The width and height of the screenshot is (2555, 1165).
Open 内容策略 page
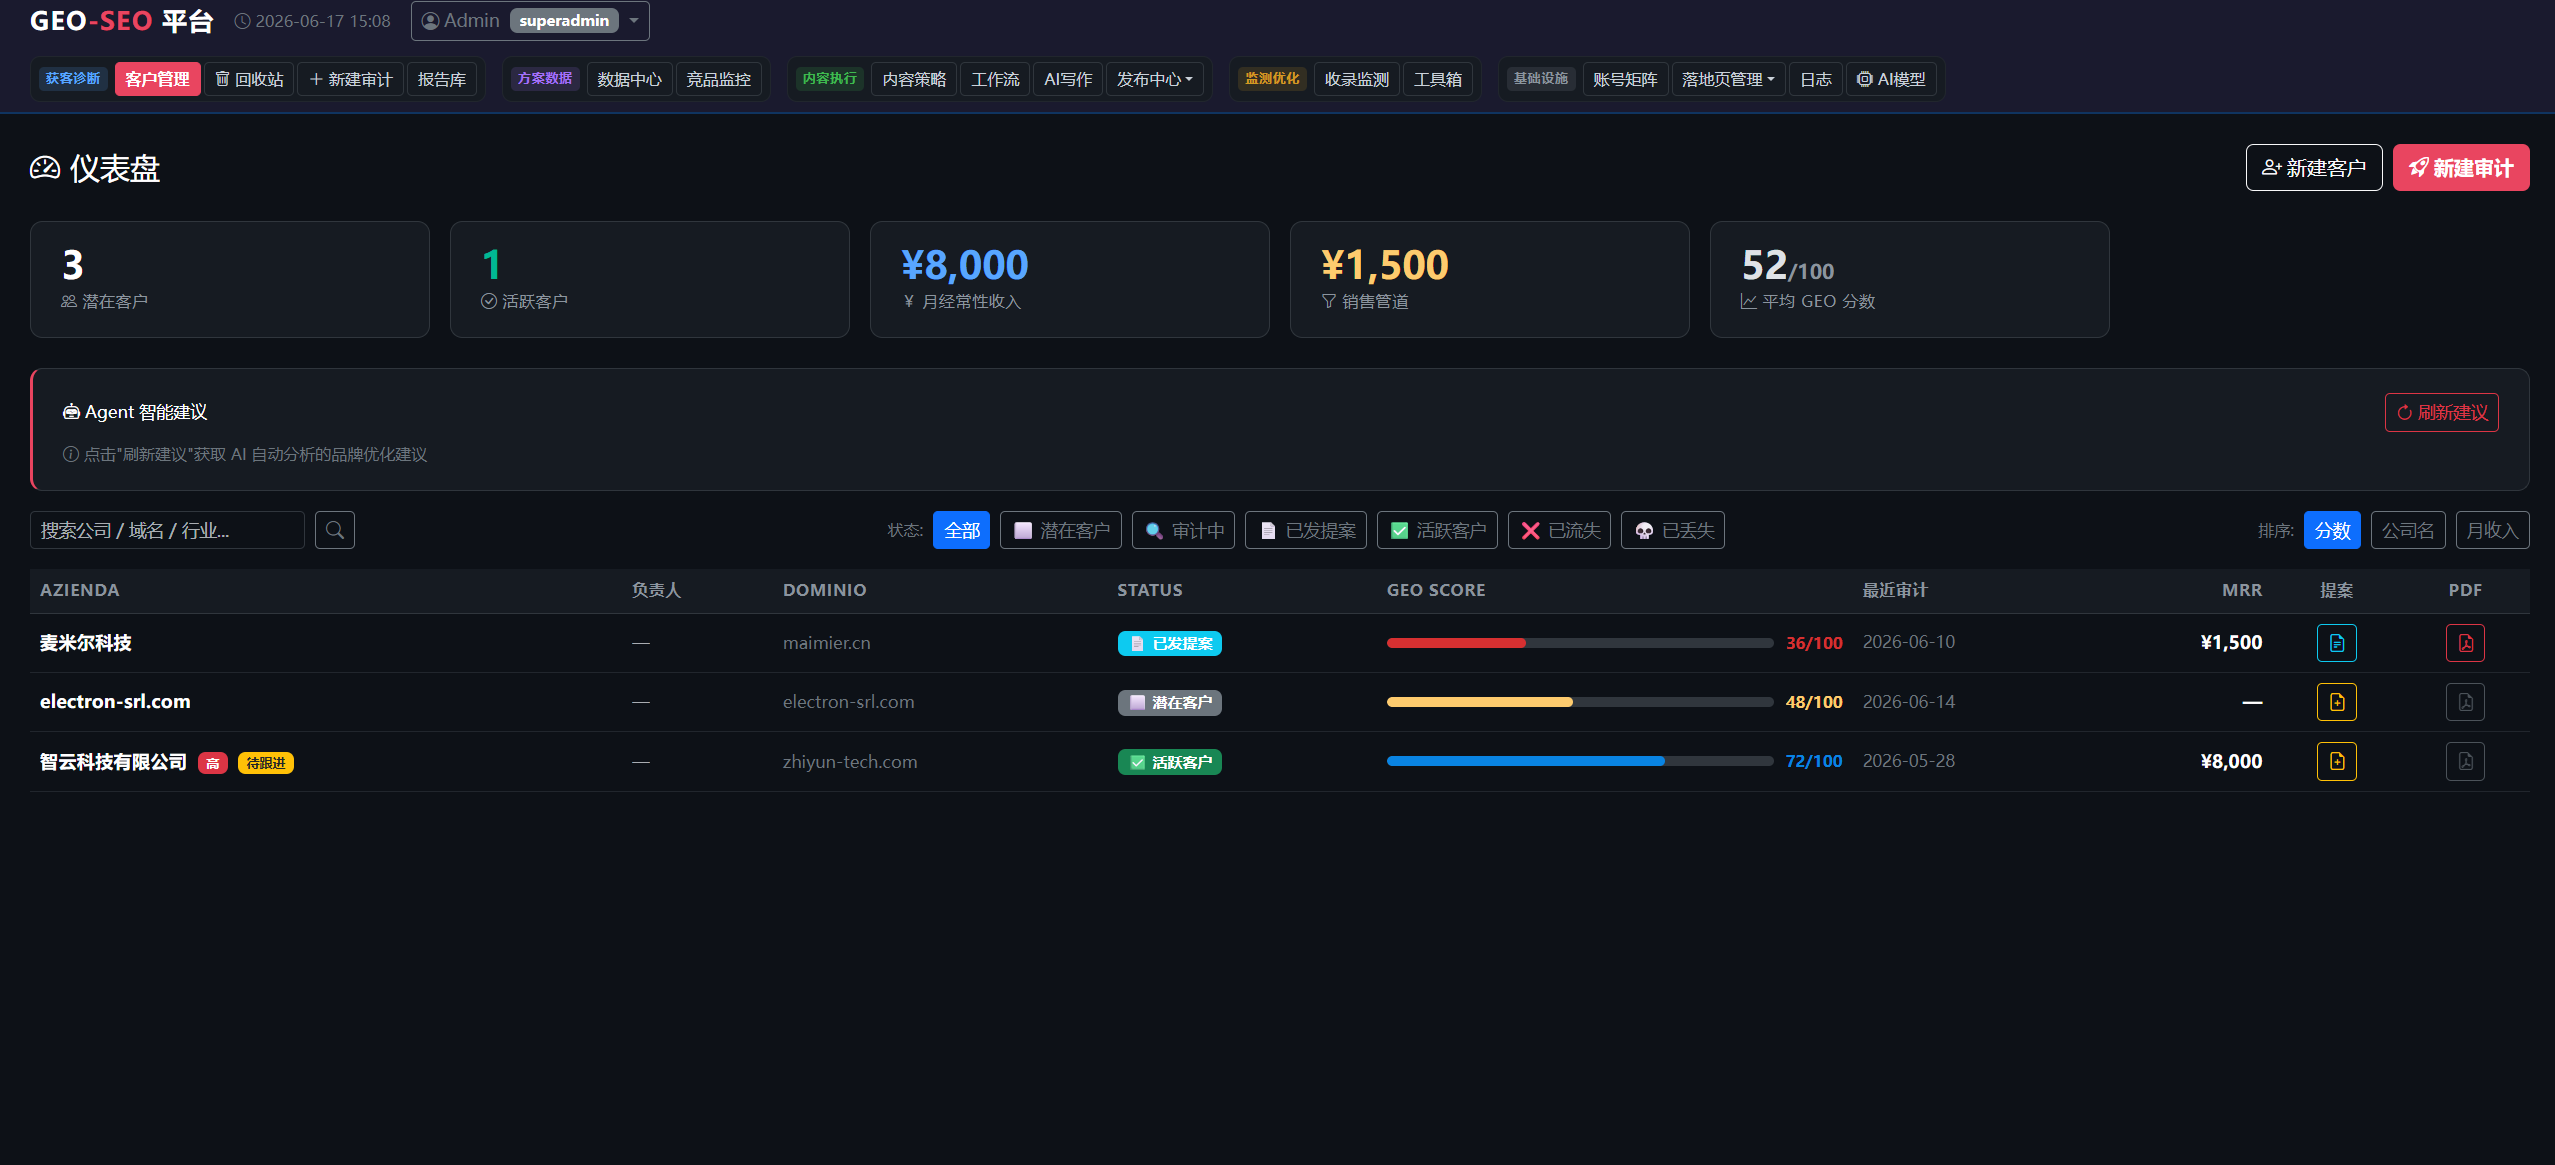[x=913, y=79]
